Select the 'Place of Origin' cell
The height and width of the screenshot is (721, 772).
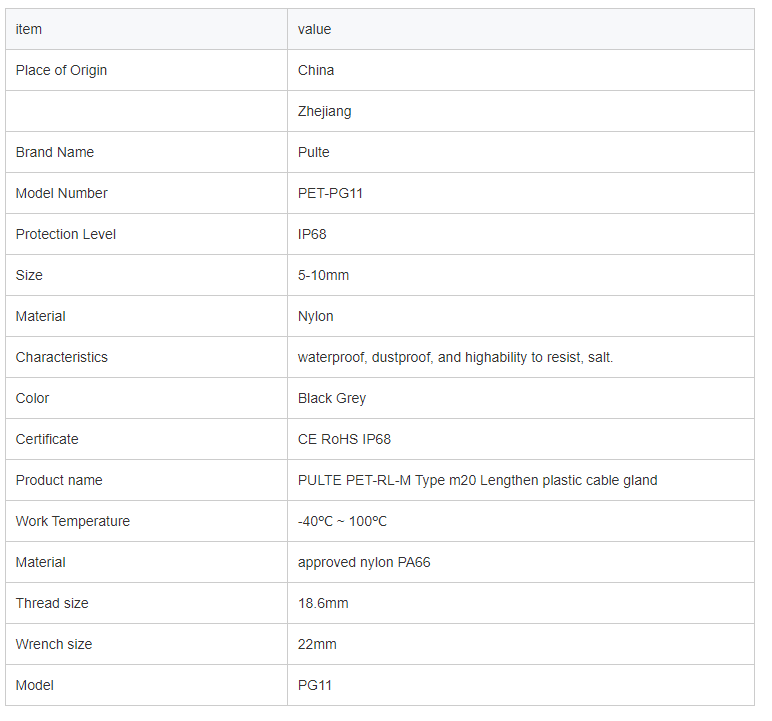146,70
